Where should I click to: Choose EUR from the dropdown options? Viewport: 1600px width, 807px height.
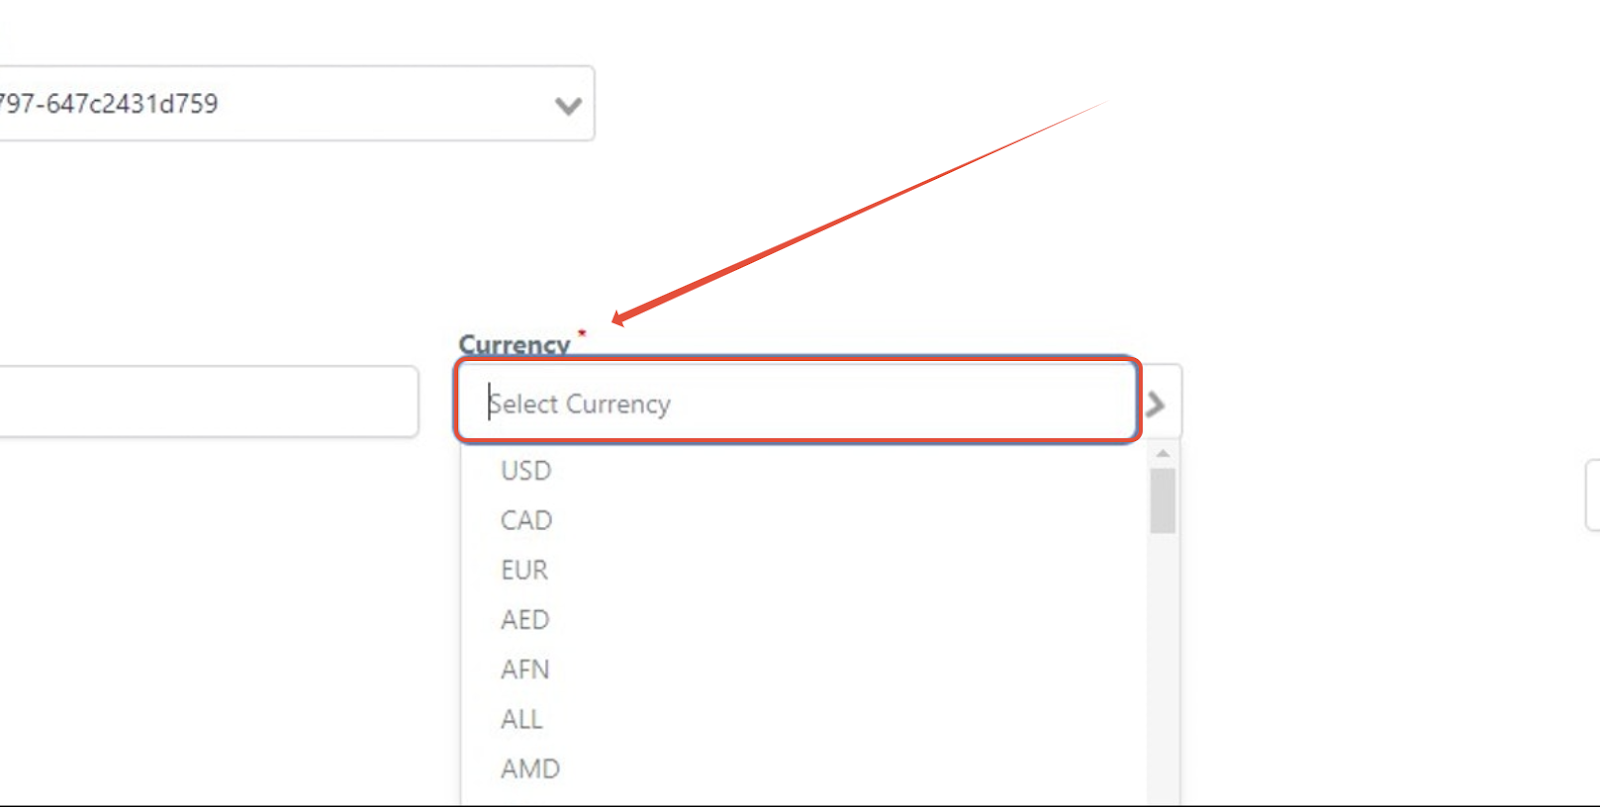pyautogui.click(x=523, y=569)
